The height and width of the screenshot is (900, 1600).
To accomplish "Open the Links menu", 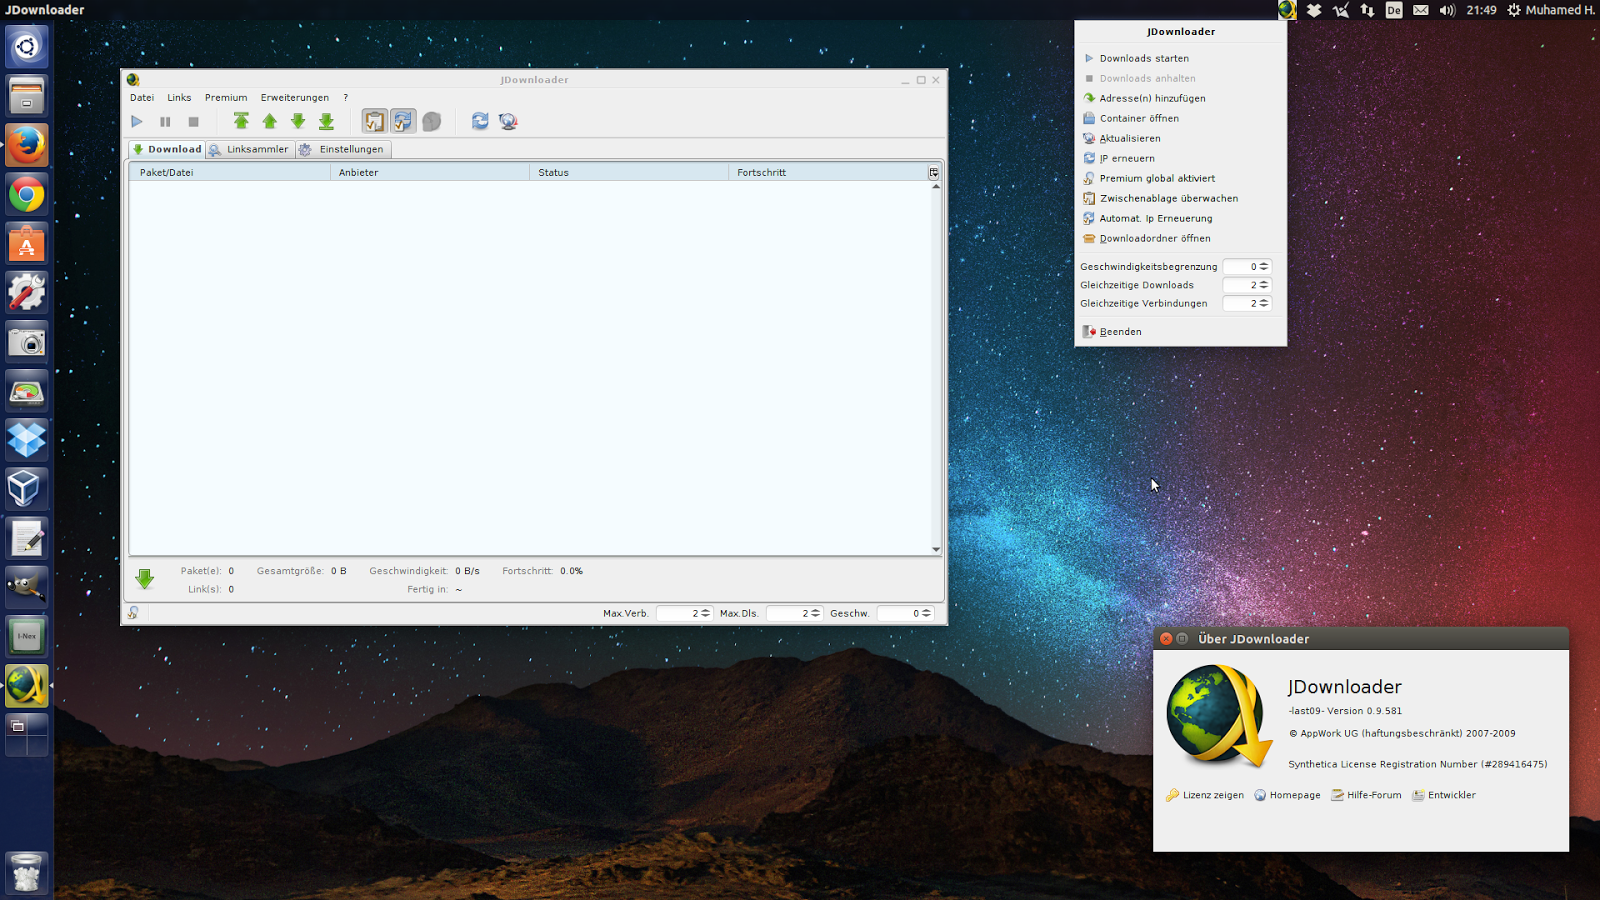I will (x=179, y=98).
